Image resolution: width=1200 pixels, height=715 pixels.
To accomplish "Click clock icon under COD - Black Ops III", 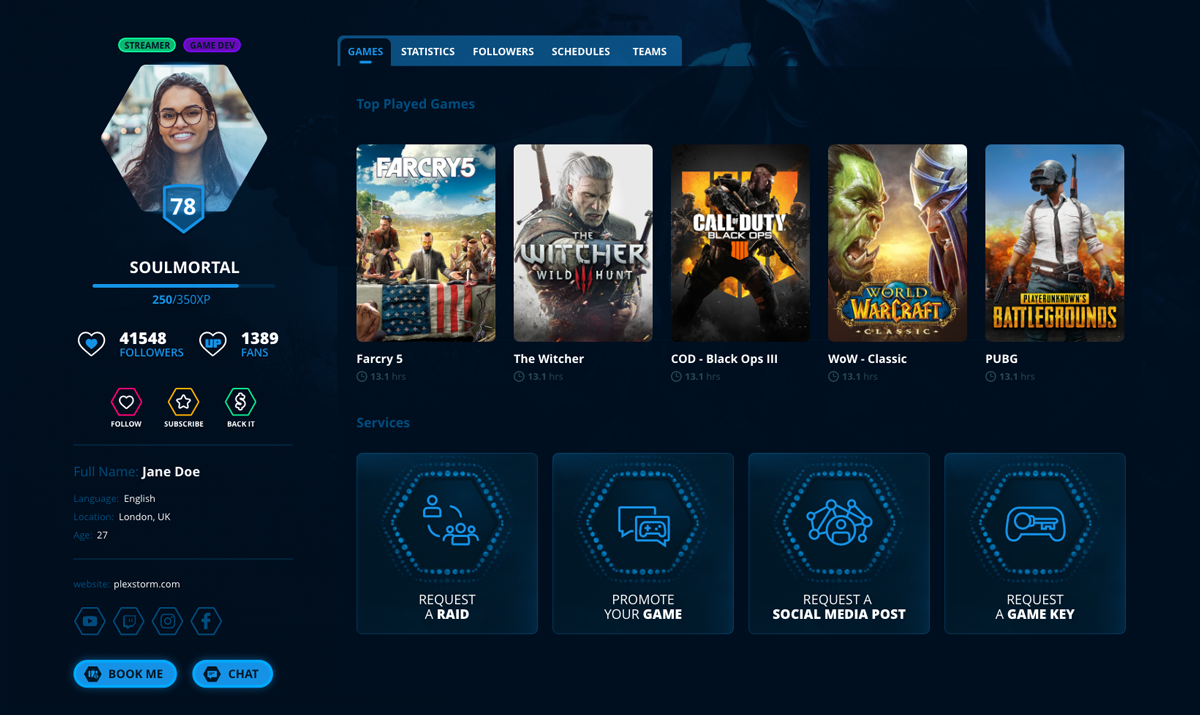I will pyautogui.click(x=676, y=377).
